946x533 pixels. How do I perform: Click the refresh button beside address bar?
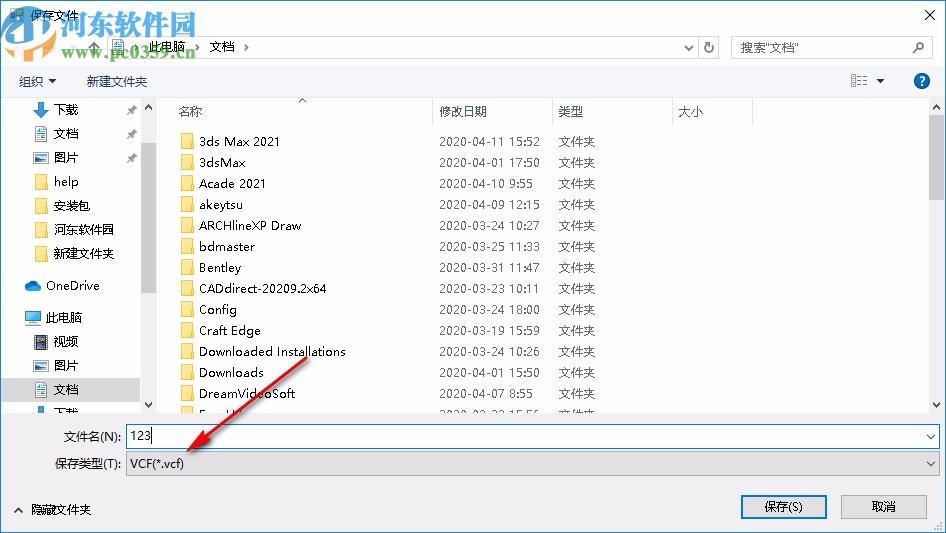pyautogui.click(x=709, y=47)
